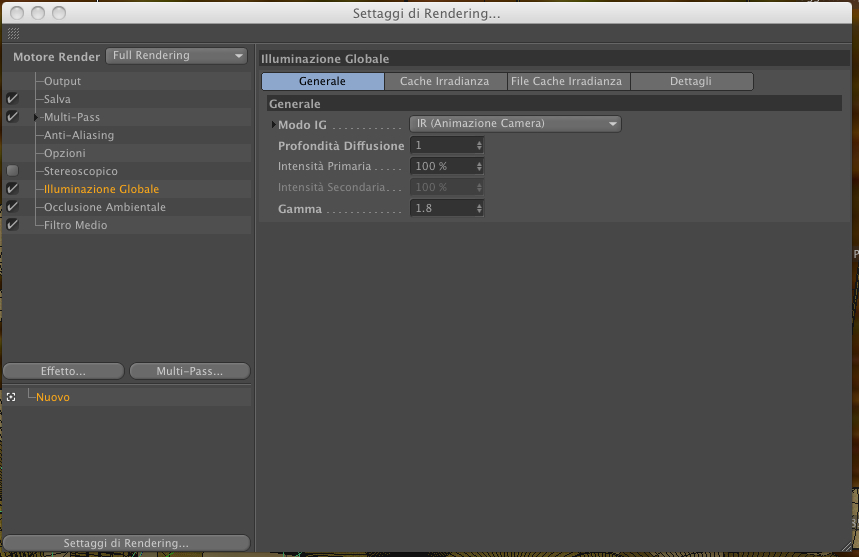Select Opzioni in the settings tree
This screenshot has height=557, width=859.
coord(65,153)
